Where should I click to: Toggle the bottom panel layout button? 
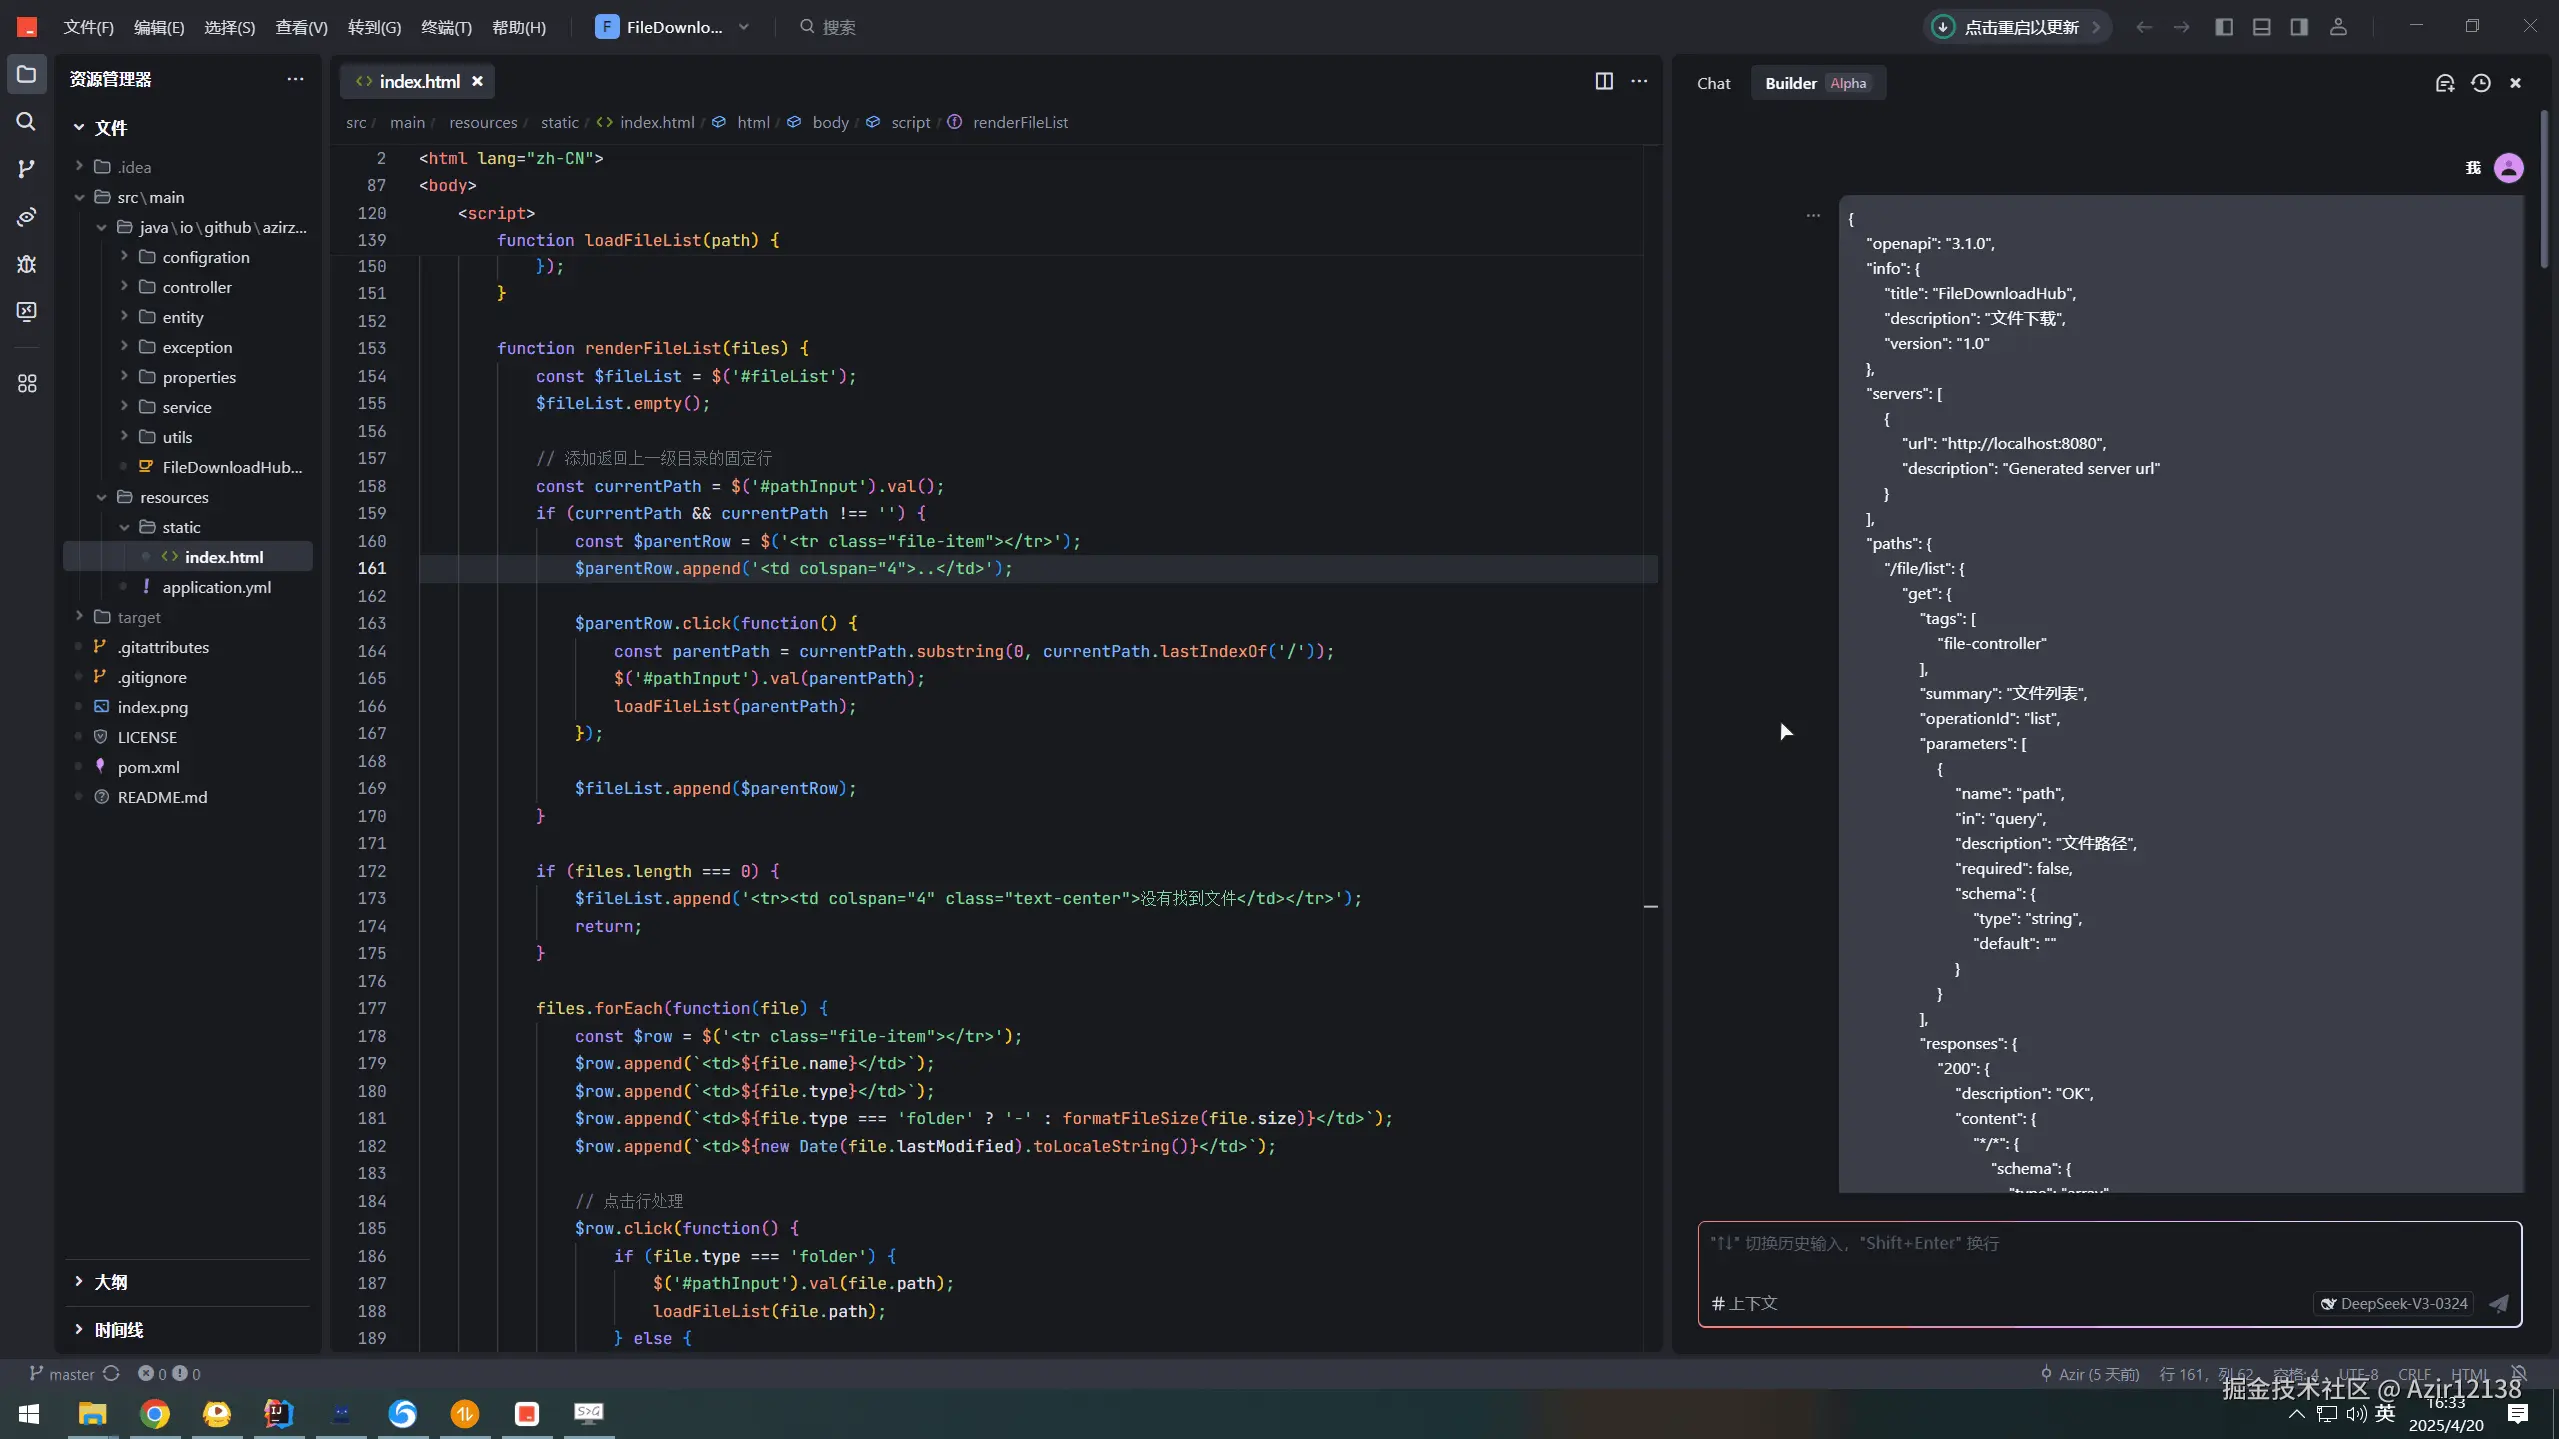pyautogui.click(x=2261, y=27)
